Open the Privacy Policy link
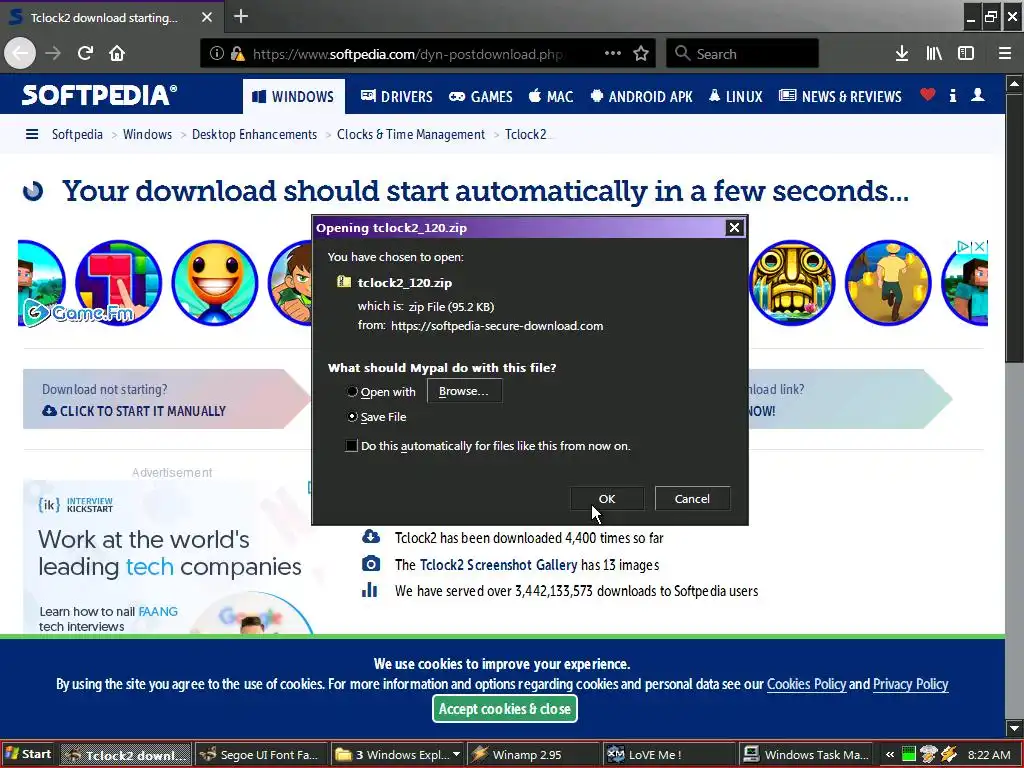Image resolution: width=1024 pixels, height=768 pixels. click(910, 684)
